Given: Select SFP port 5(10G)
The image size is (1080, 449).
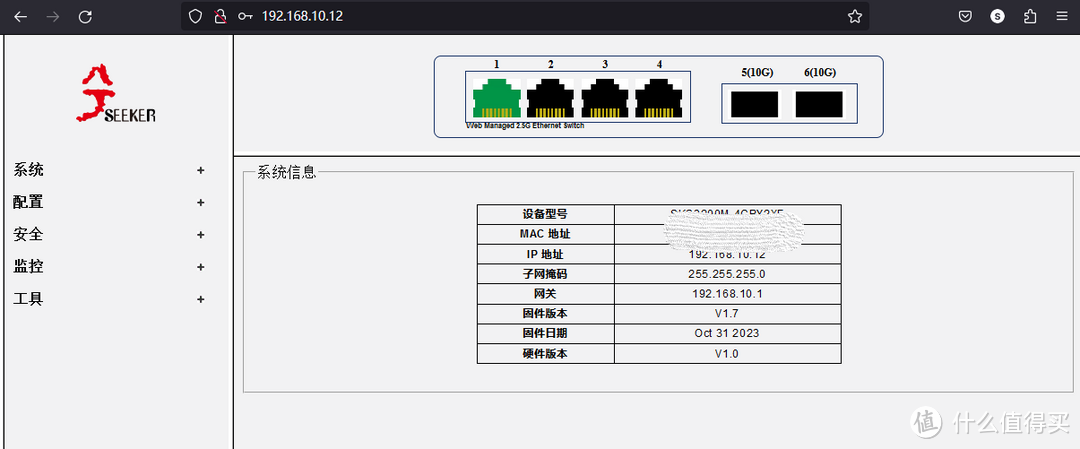Looking at the screenshot, I should (754, 104).
